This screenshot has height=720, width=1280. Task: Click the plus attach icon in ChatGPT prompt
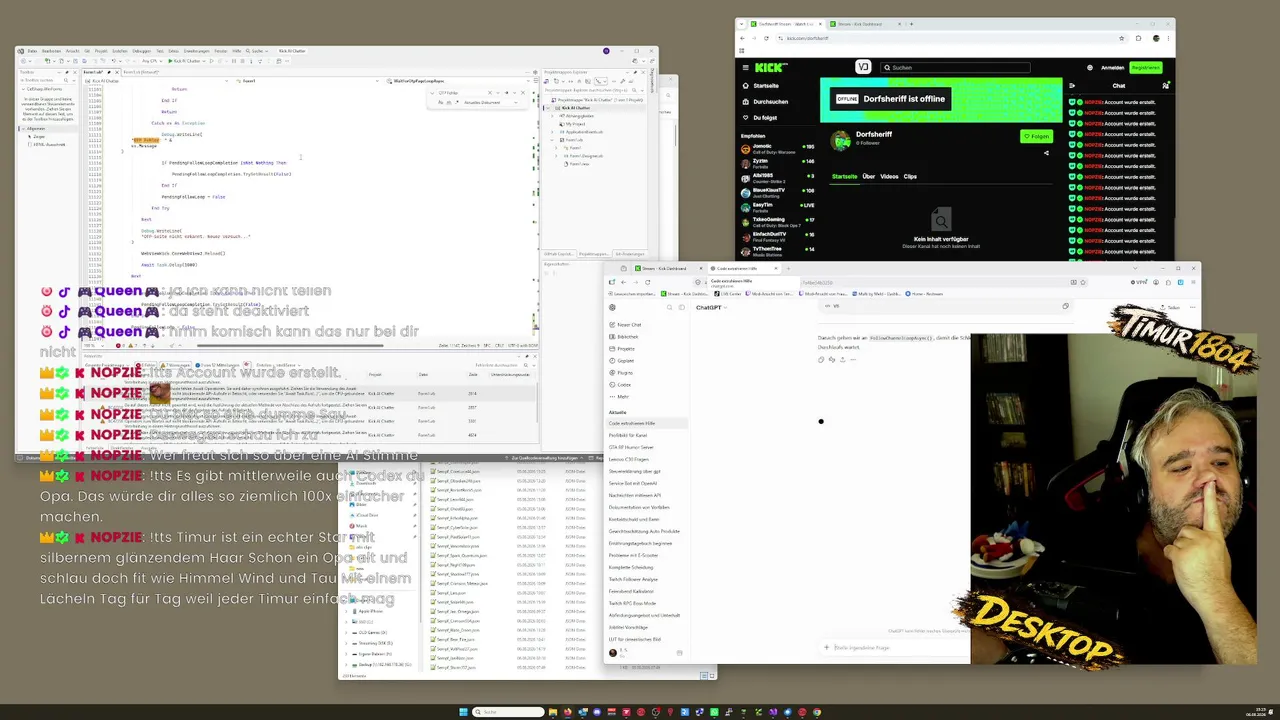click(827, 647)
